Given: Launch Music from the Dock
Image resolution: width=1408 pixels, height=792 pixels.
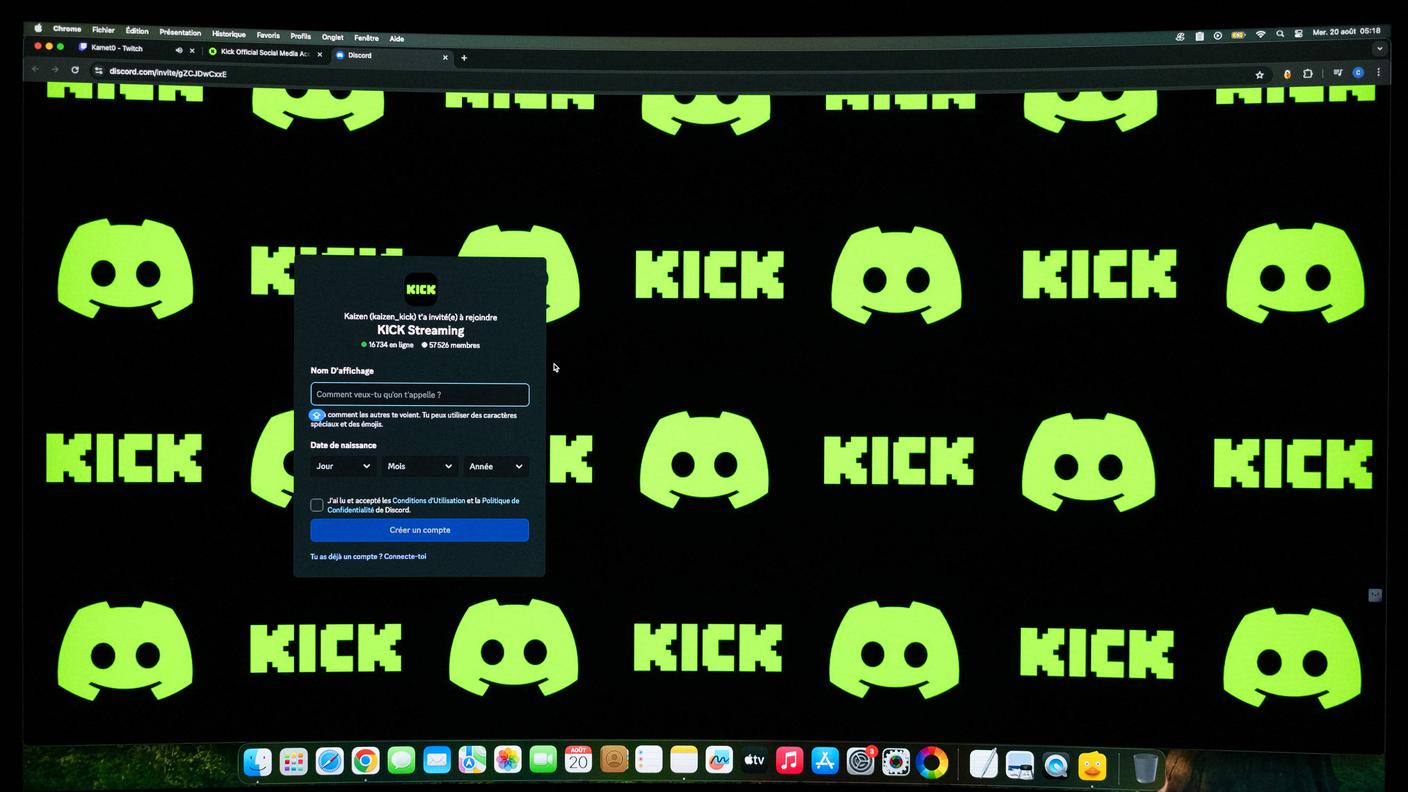Looking at the screenshot, I should 790,761.
